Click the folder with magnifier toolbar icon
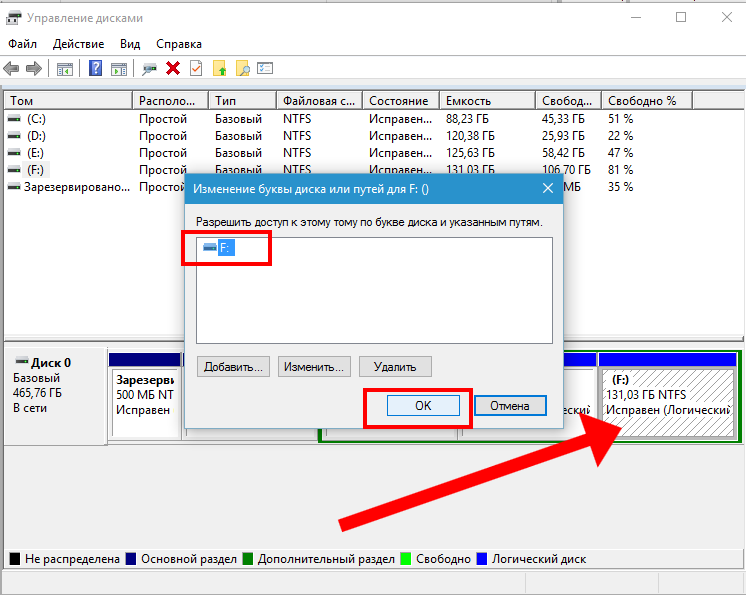The width and height of the screenshot is (746, 595). click(x=242, y=69)
